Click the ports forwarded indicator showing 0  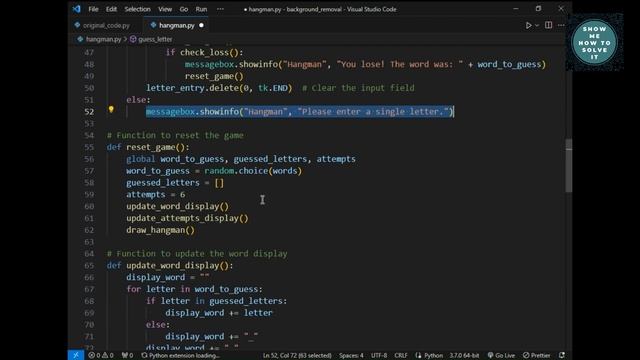click(x=128, y=355)
